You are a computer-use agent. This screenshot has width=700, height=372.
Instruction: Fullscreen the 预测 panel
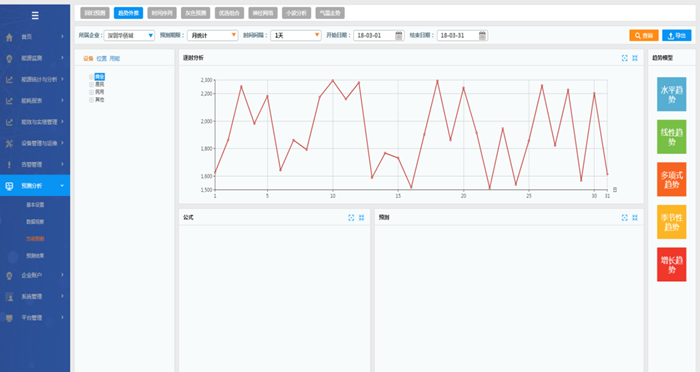point(625,217)
